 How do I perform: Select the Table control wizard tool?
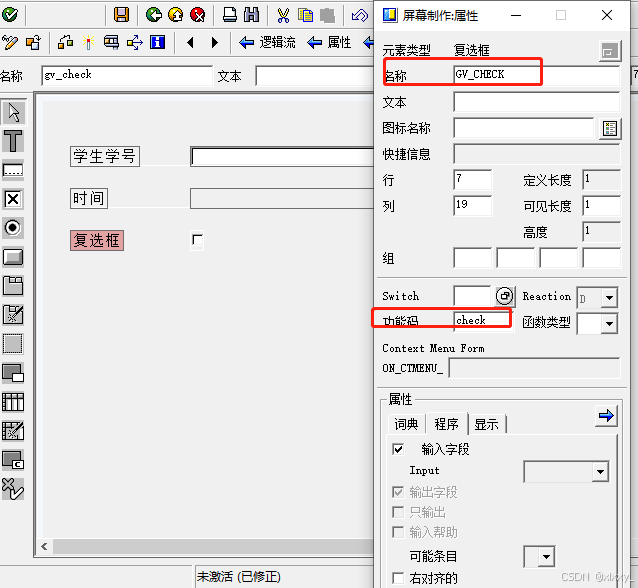pyautogui.click(x=13, y=431)
